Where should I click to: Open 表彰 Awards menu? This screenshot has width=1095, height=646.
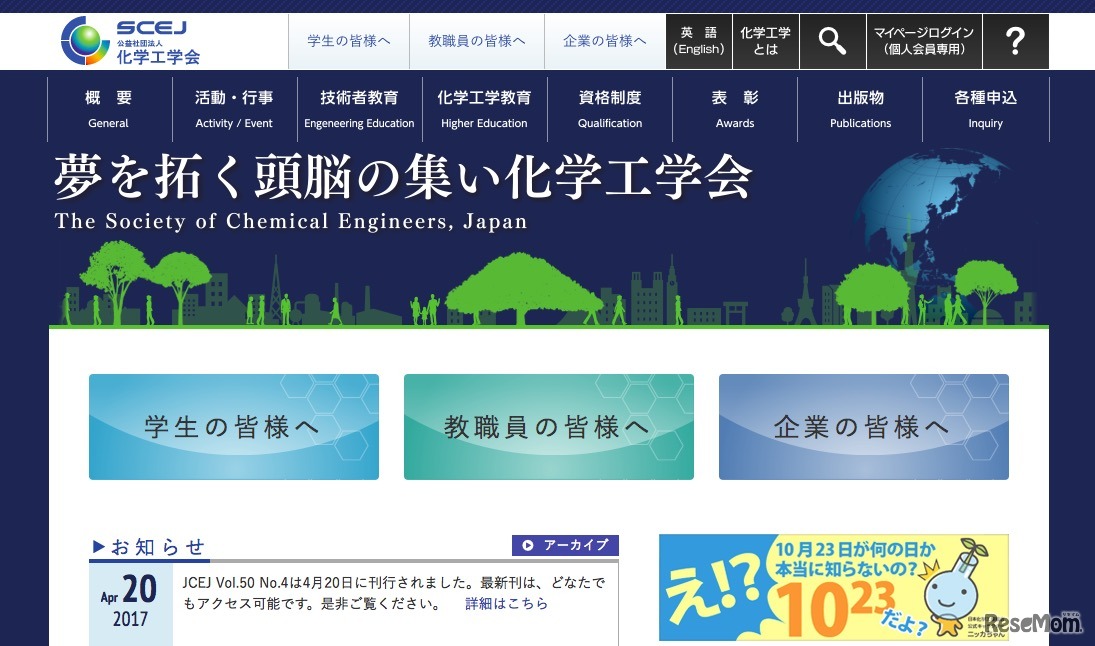(x=735, y=109)
